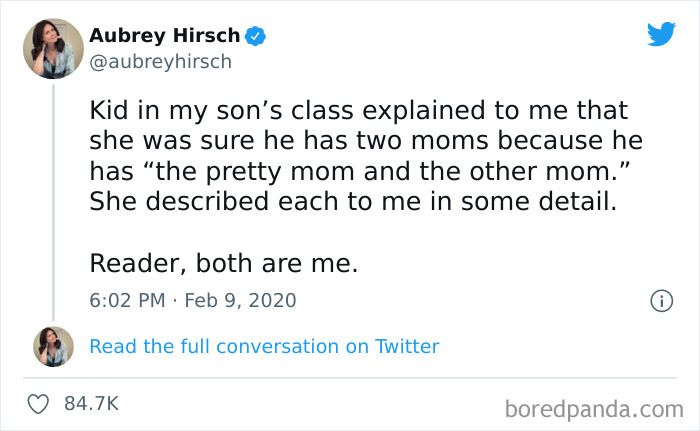
Task: Click the blue verified badge
Action: coord(256,36)
